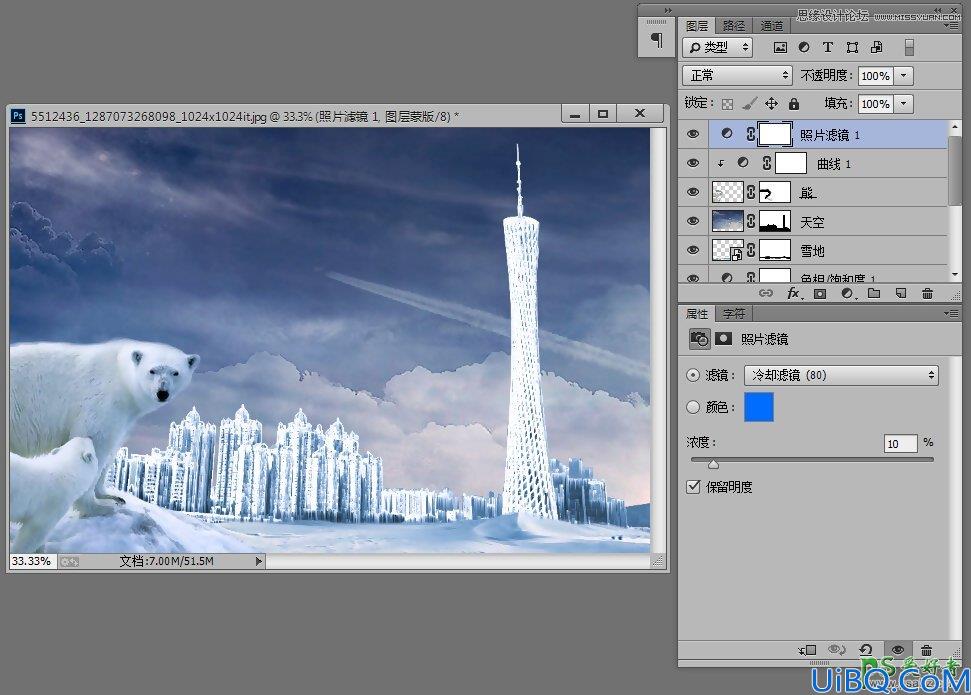Open the 正常 blend mode dropdown
Viewport: 971px width, 695px height.
(x=737, y=76)
